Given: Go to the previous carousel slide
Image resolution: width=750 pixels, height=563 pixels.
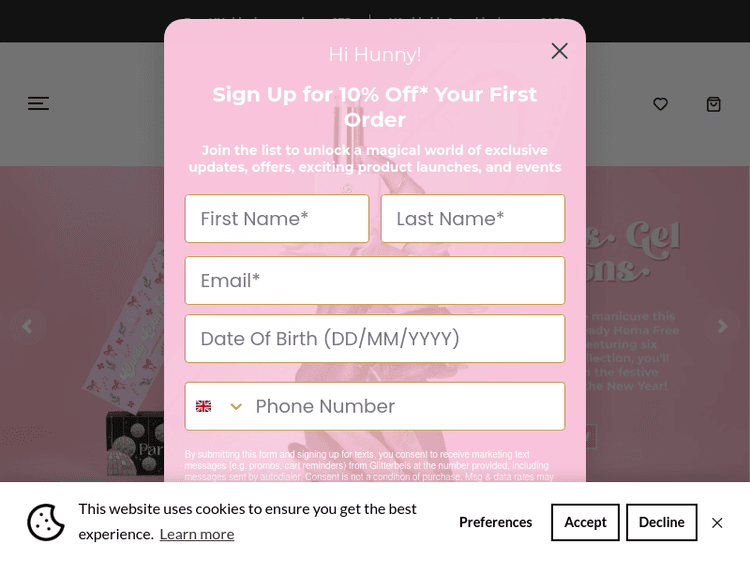Looking at the screenshot, I should (27, 326).
